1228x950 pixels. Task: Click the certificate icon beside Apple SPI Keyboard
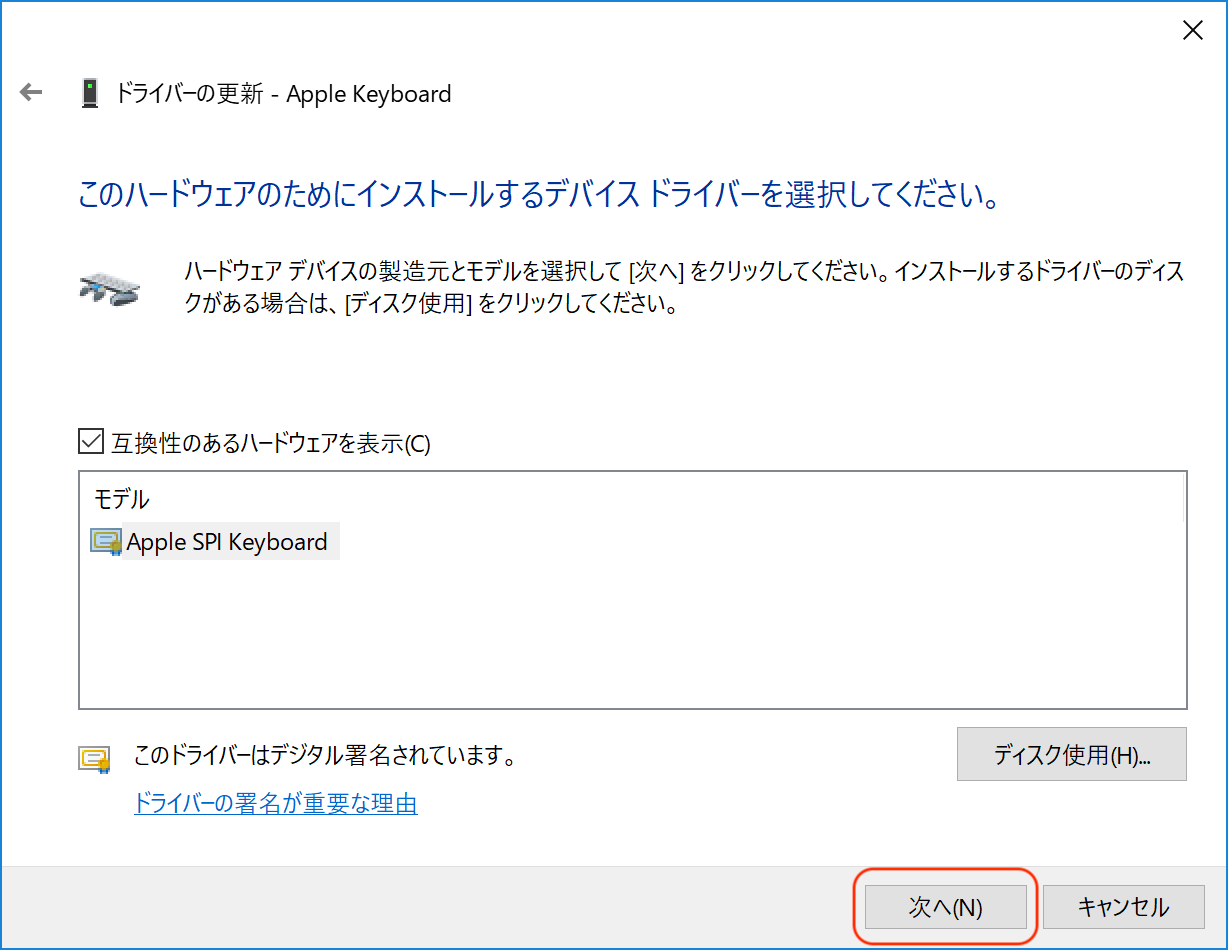tap(106, 542)
